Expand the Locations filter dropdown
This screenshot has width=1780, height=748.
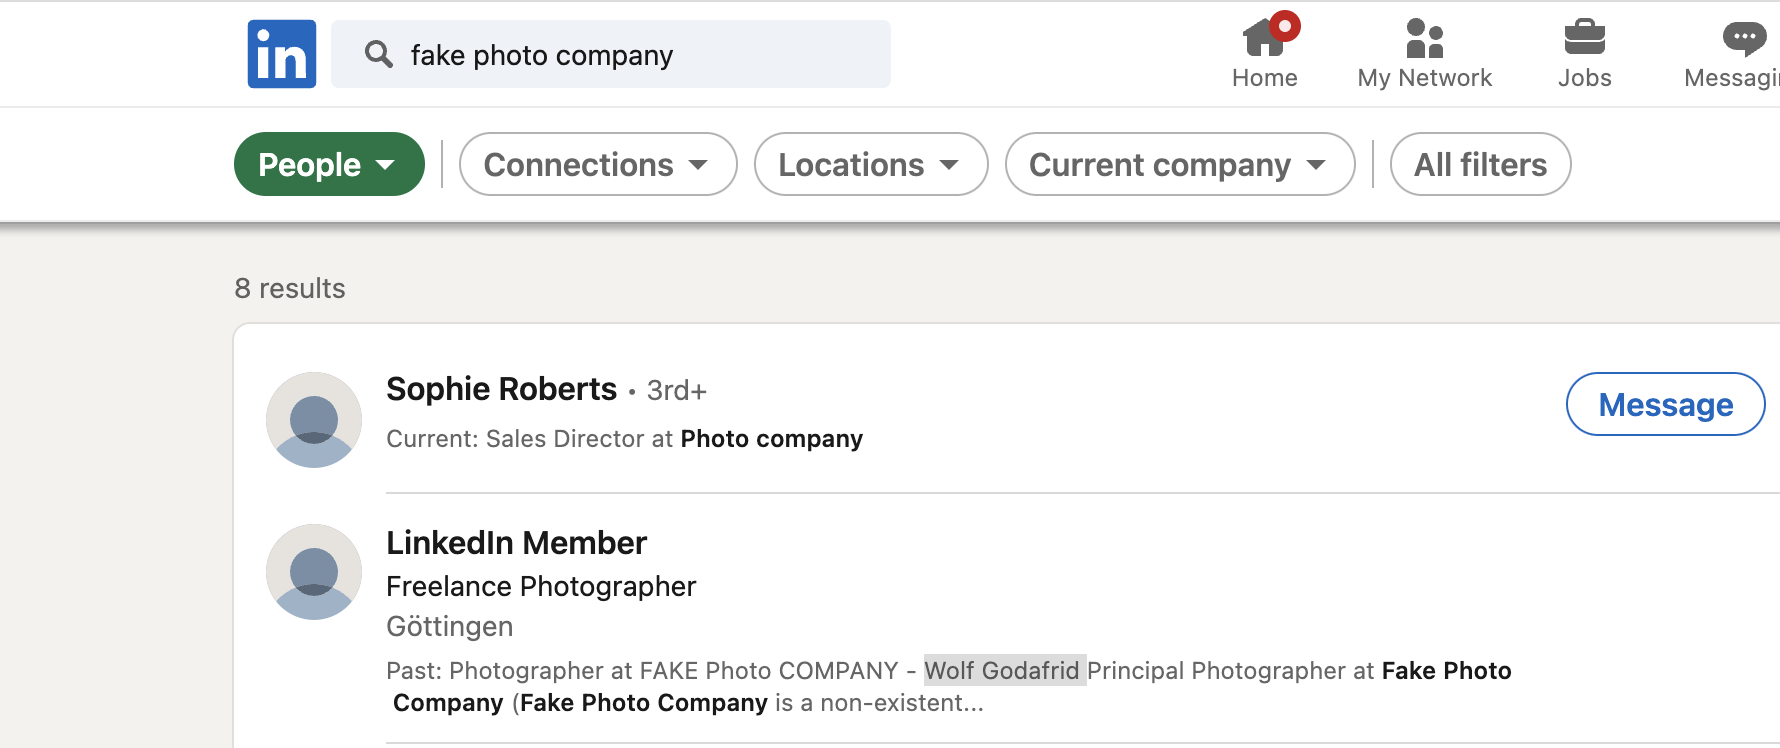(871, 164)
